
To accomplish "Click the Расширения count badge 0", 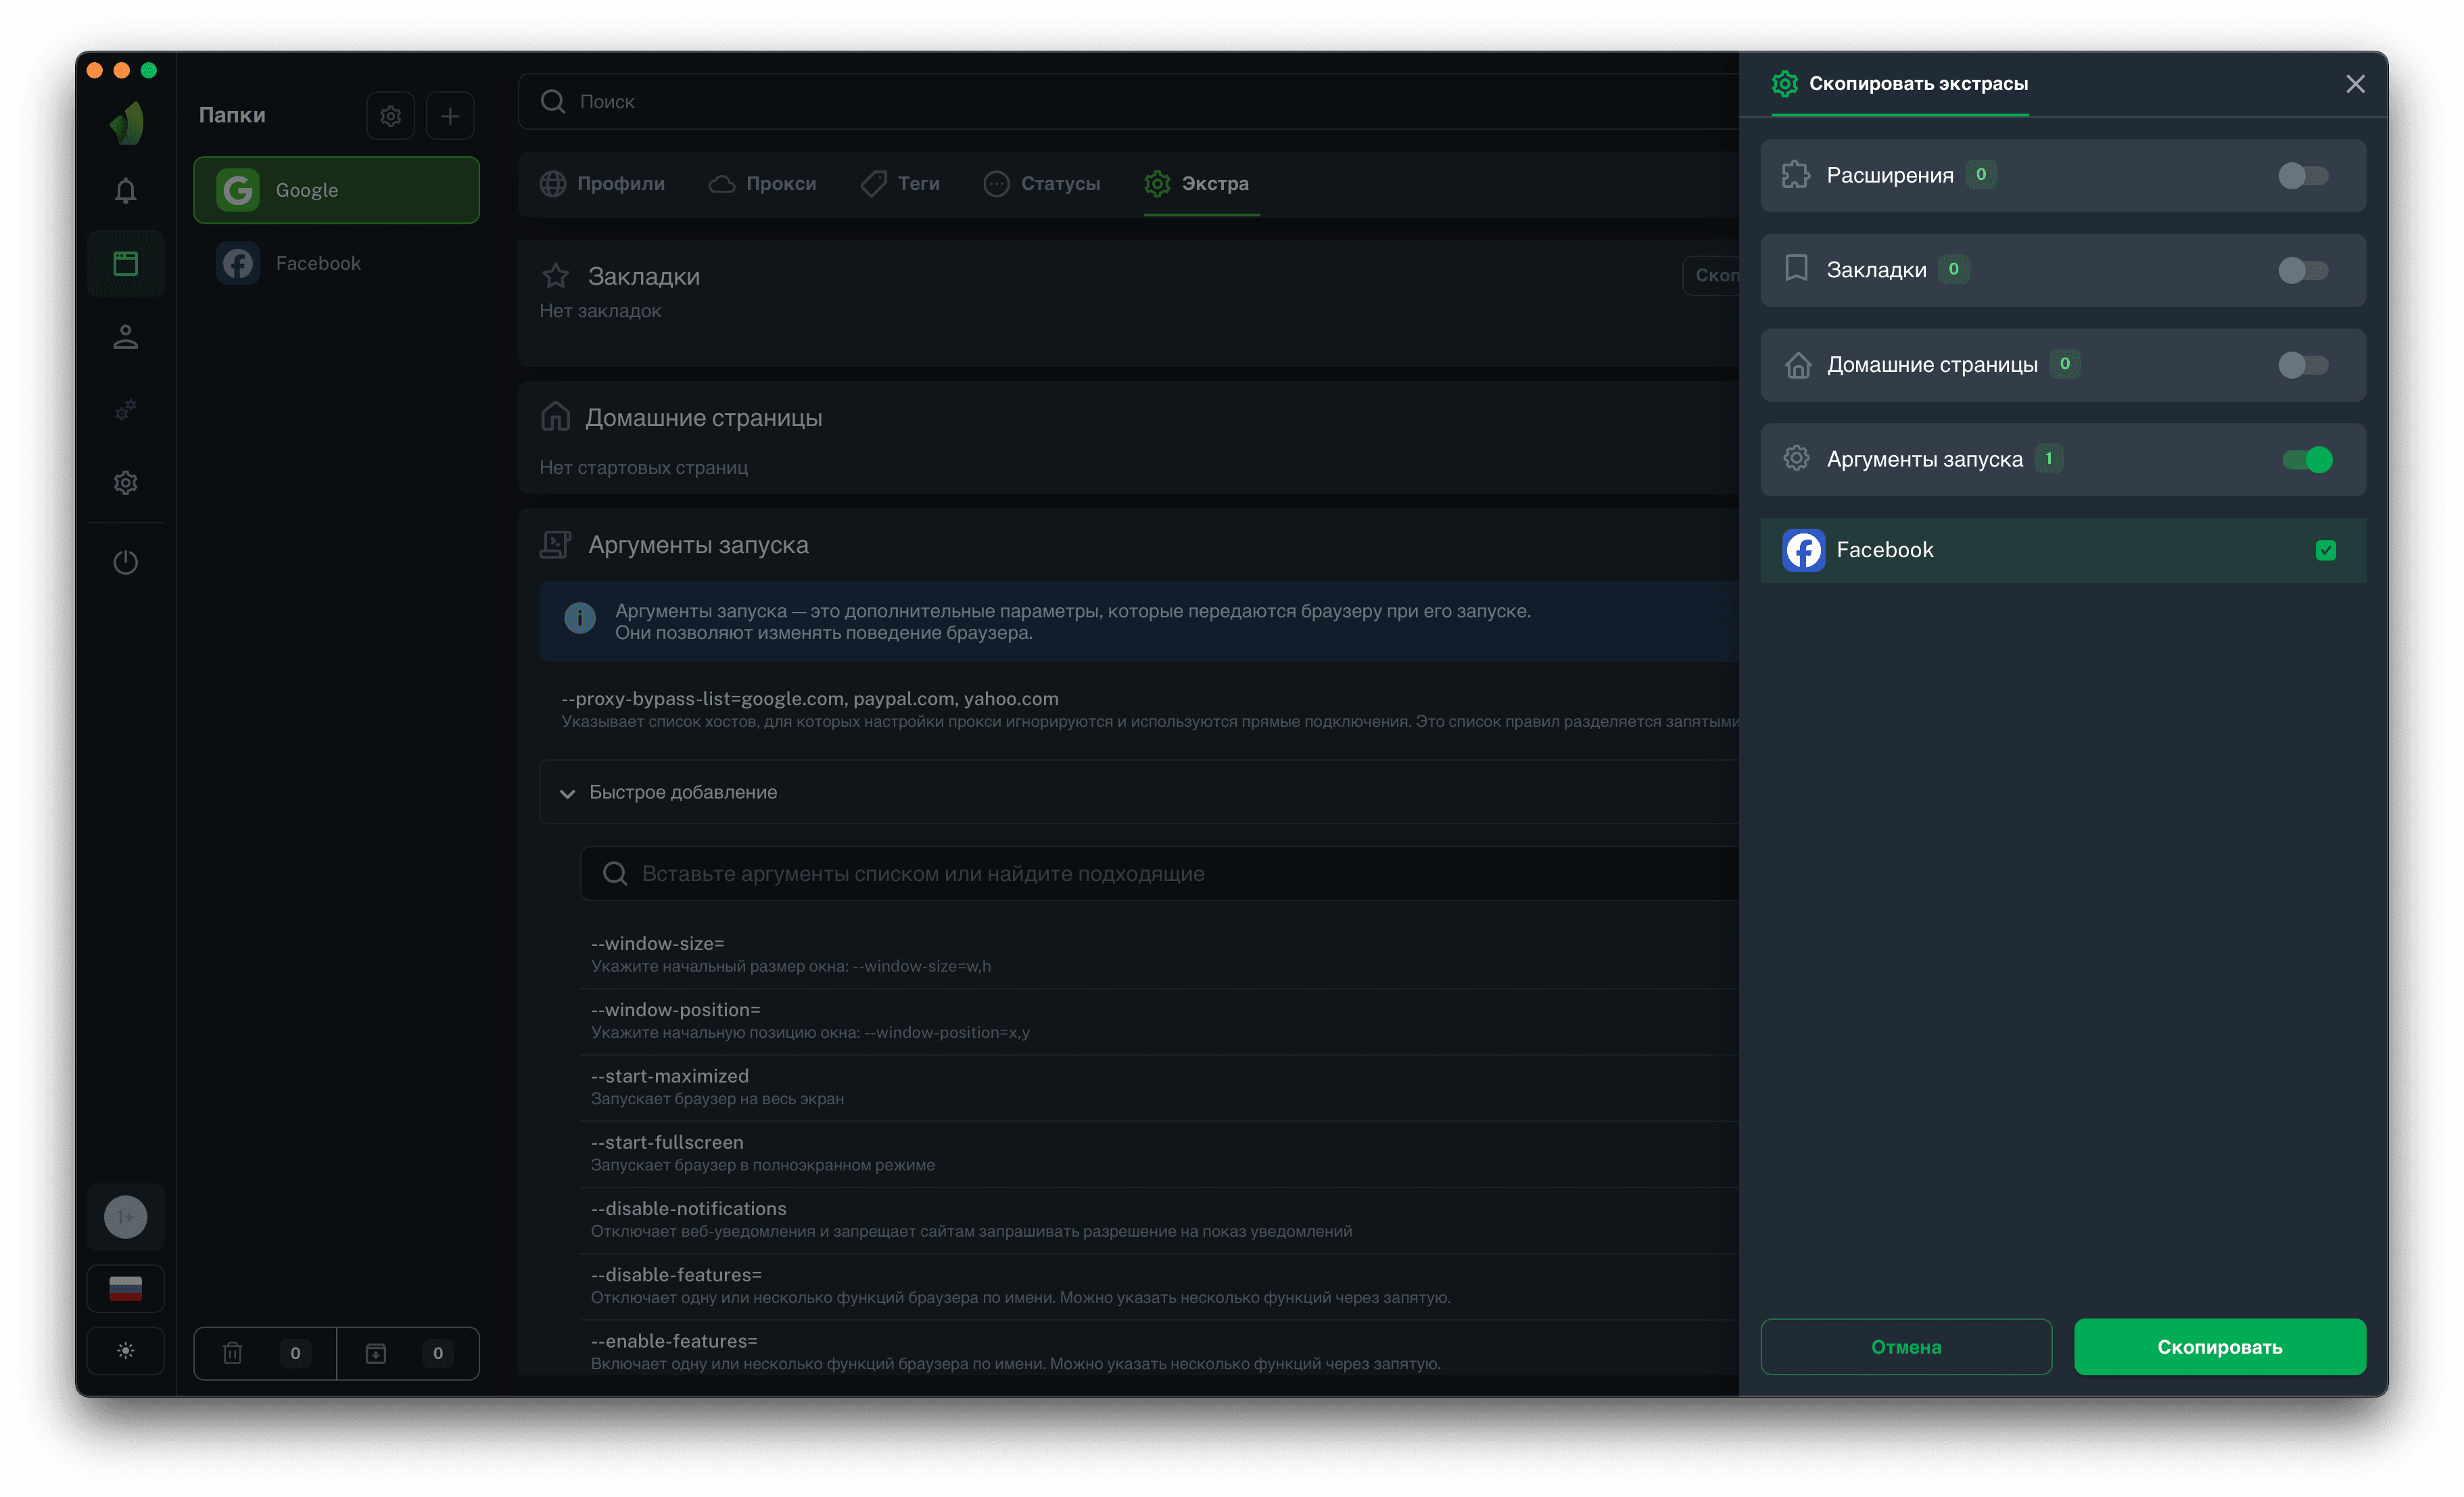I will coord(1980,175).
